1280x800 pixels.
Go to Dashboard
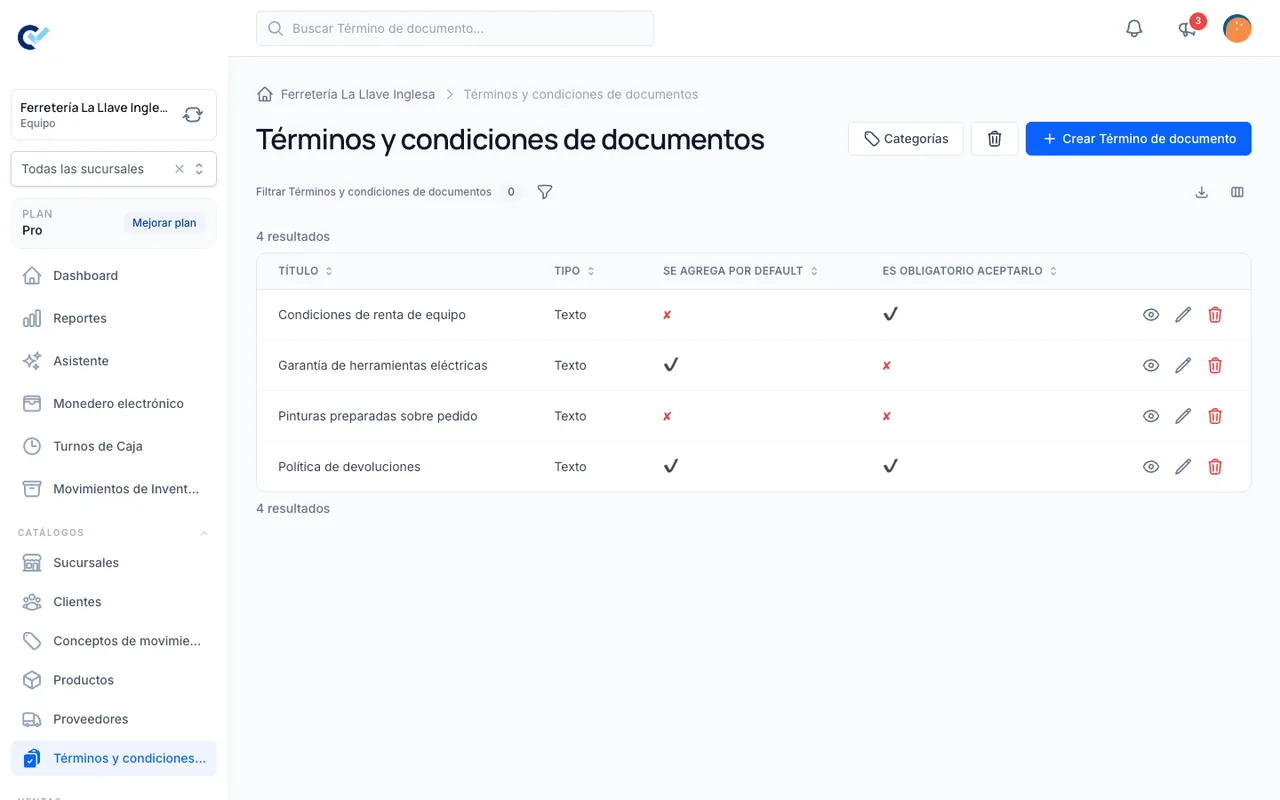pos(114,276)
